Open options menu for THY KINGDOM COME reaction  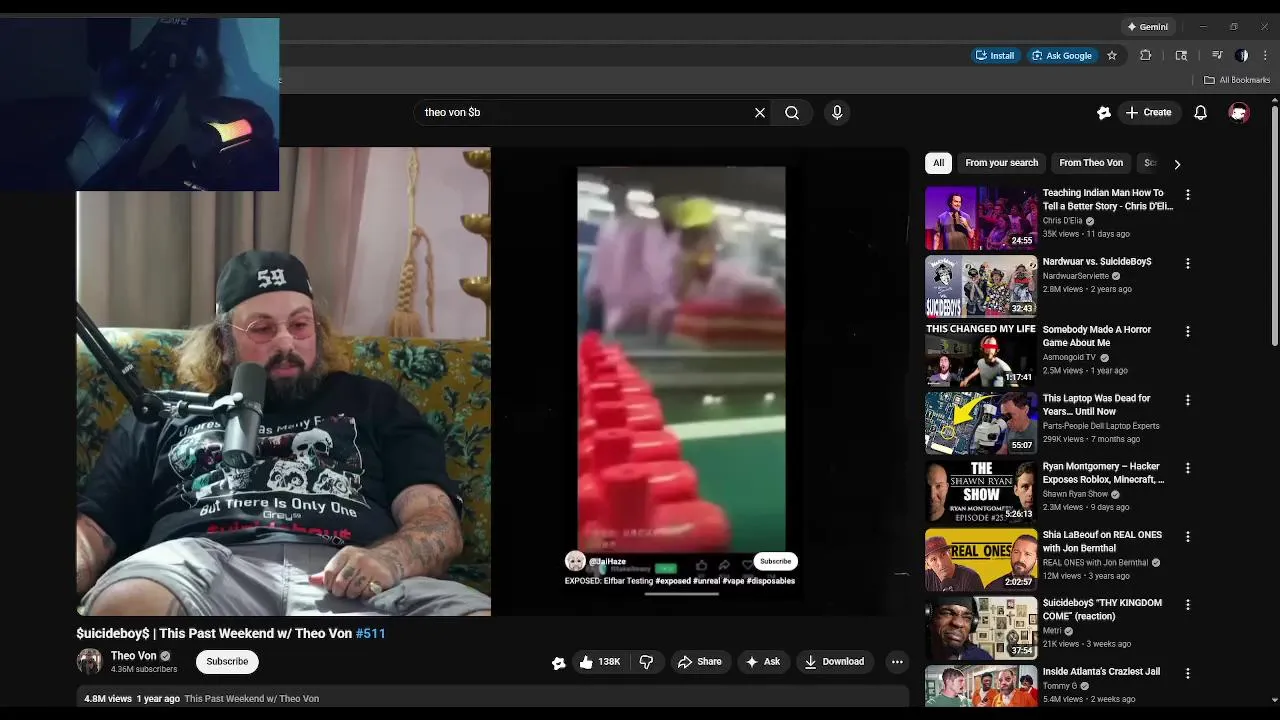pyautogui.click(x=1188, y=605)
